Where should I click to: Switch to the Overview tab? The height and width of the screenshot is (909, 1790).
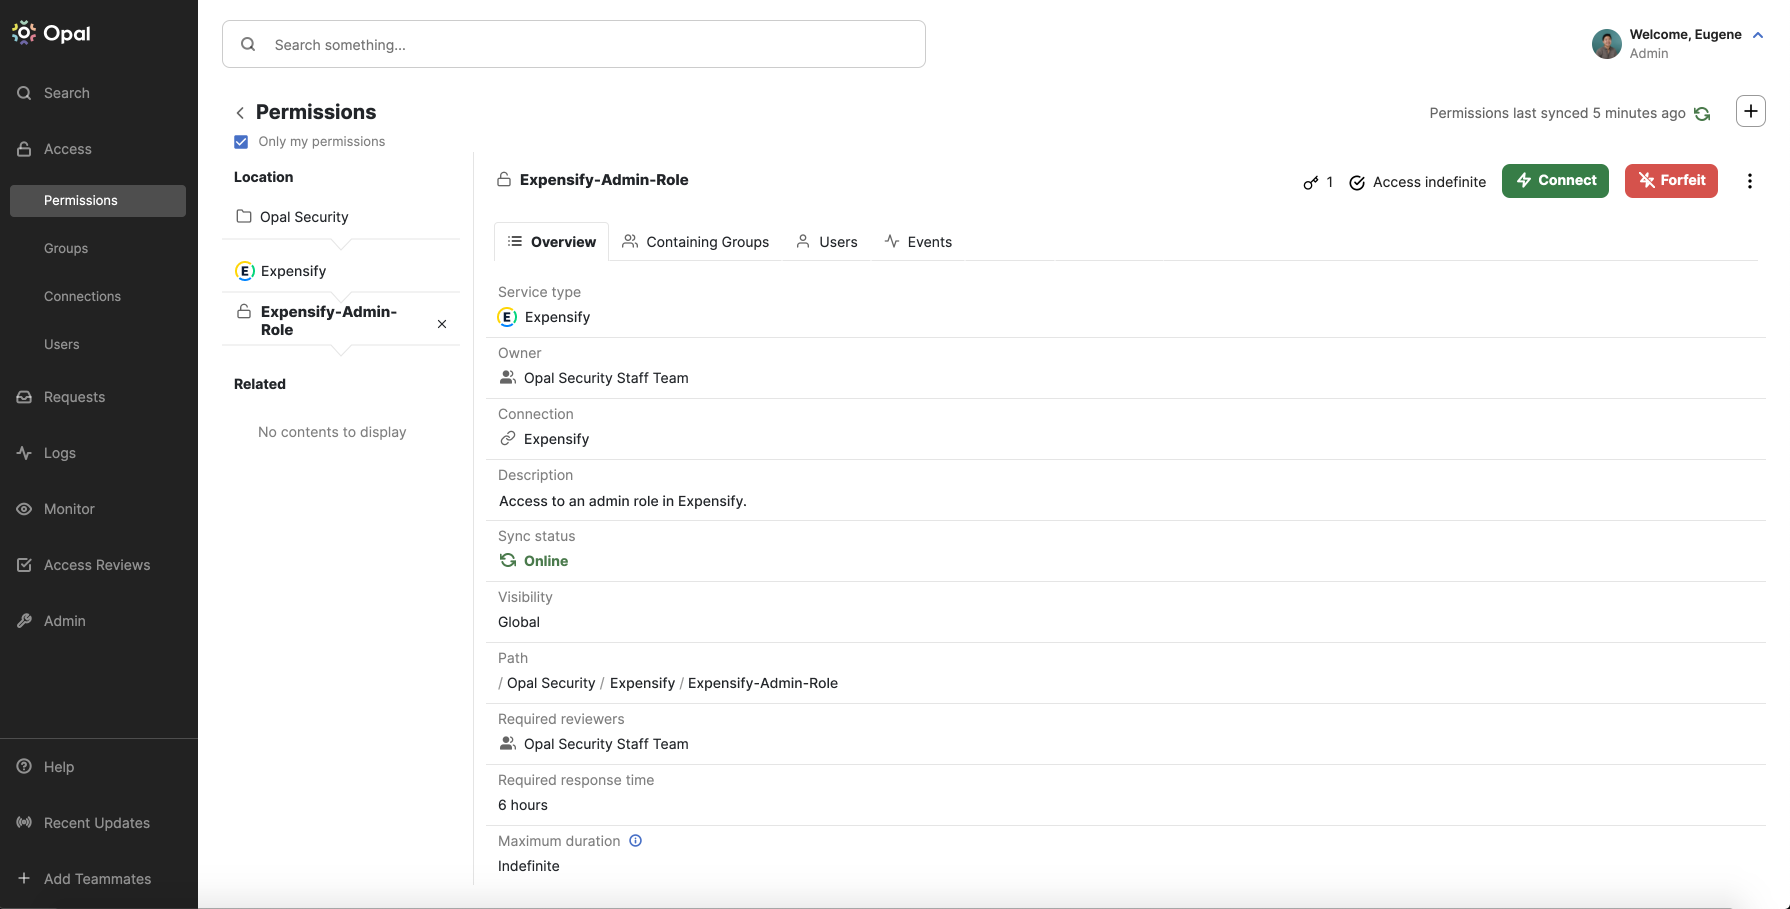click(552, 242)
